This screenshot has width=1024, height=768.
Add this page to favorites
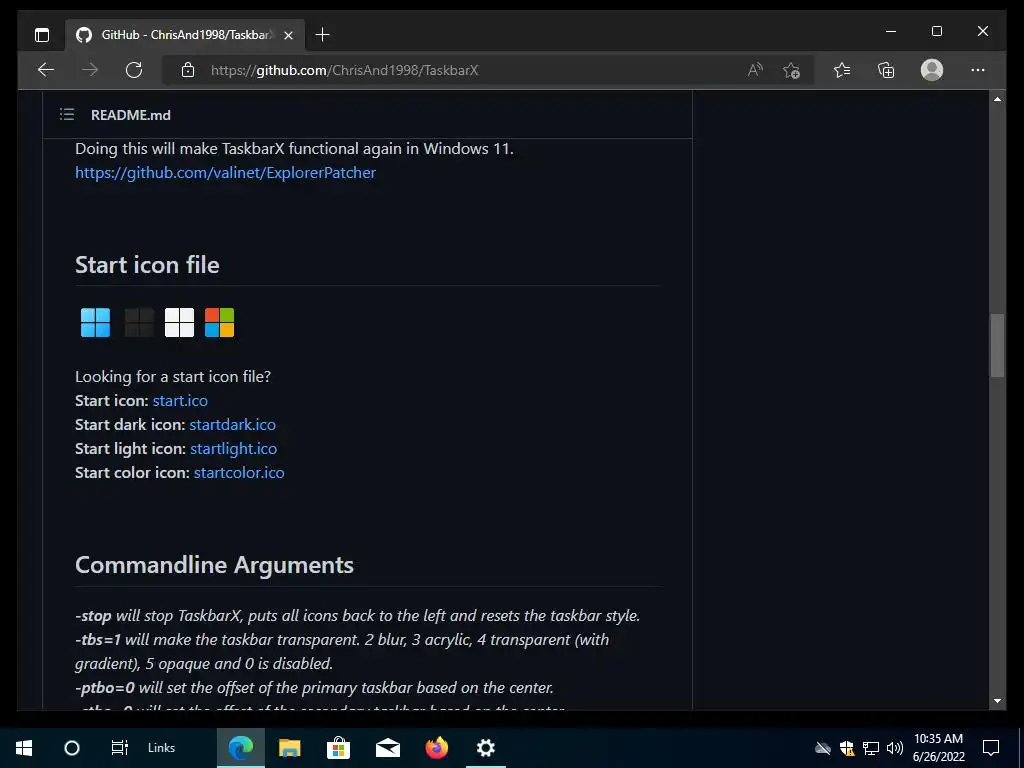tap(792, 70)
